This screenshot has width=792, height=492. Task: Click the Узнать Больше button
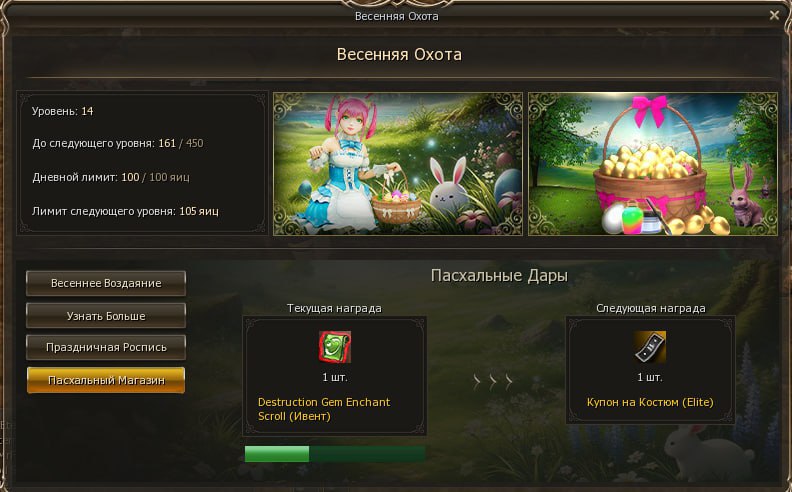coord(106,316)
